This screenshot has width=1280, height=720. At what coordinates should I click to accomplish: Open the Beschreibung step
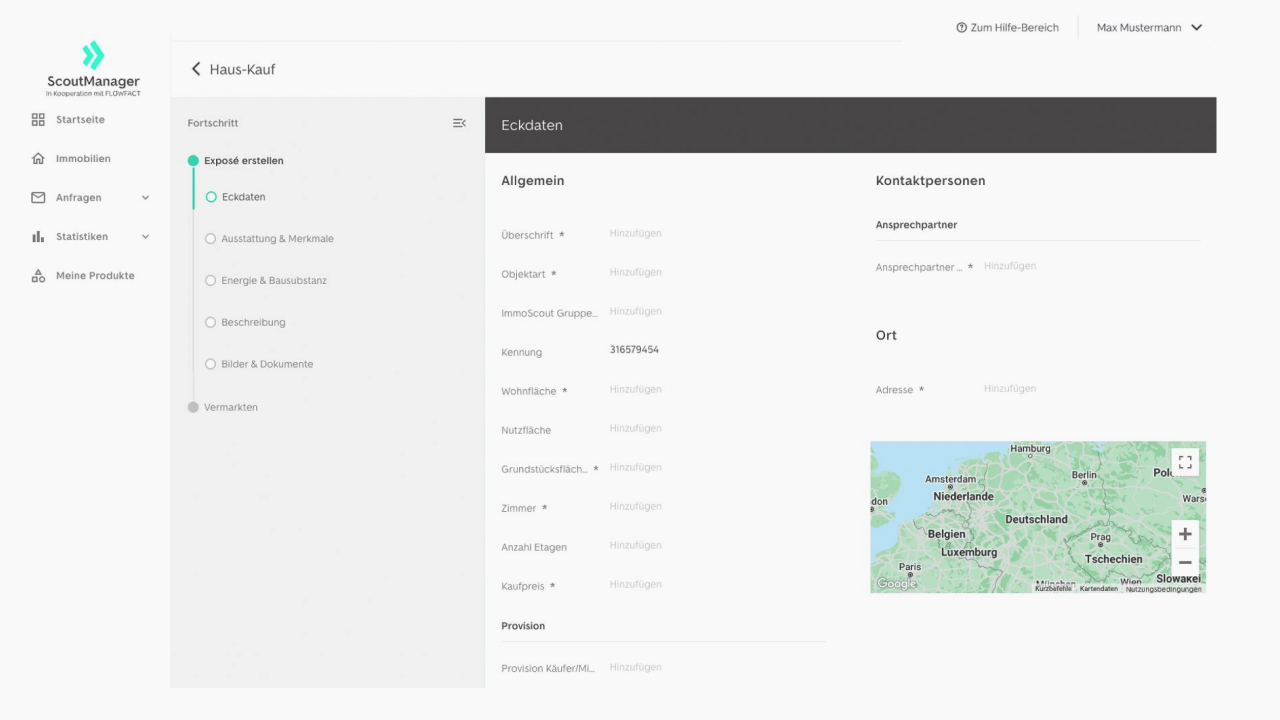pyautogui.click(x=253, y=323)
